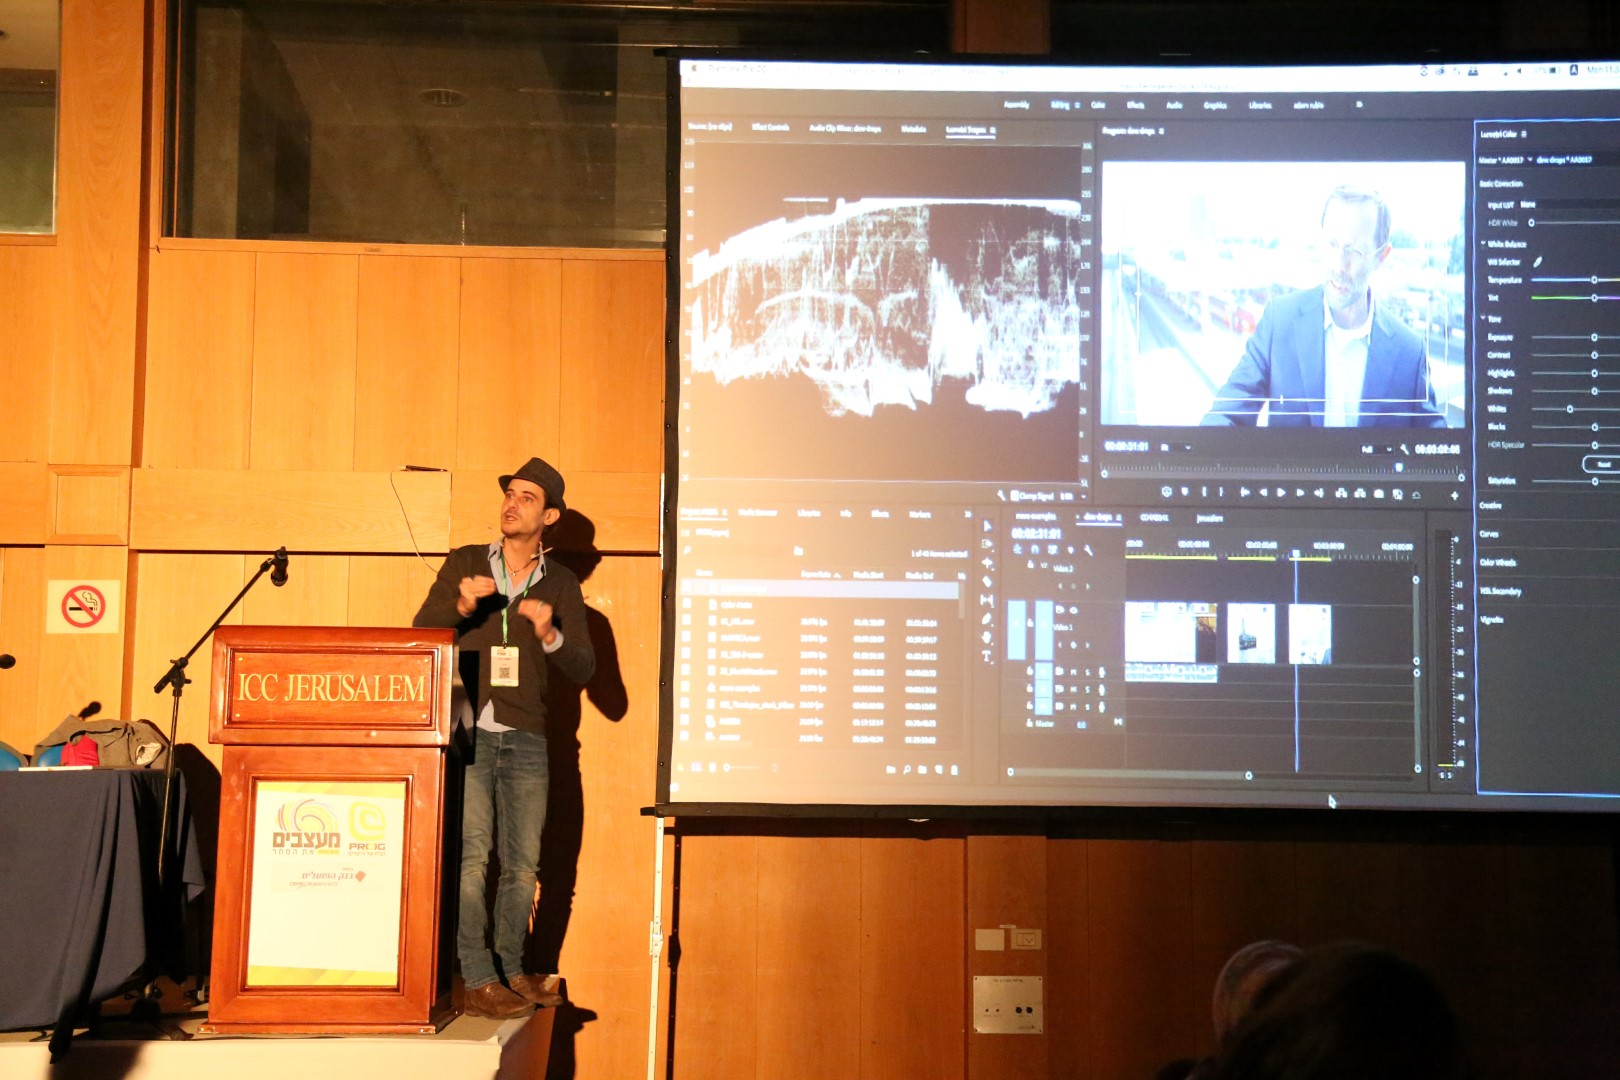The image size is (1620, 1080).
Task: Click the WB Selector eyedropper
Action: tap(1539, 262)
